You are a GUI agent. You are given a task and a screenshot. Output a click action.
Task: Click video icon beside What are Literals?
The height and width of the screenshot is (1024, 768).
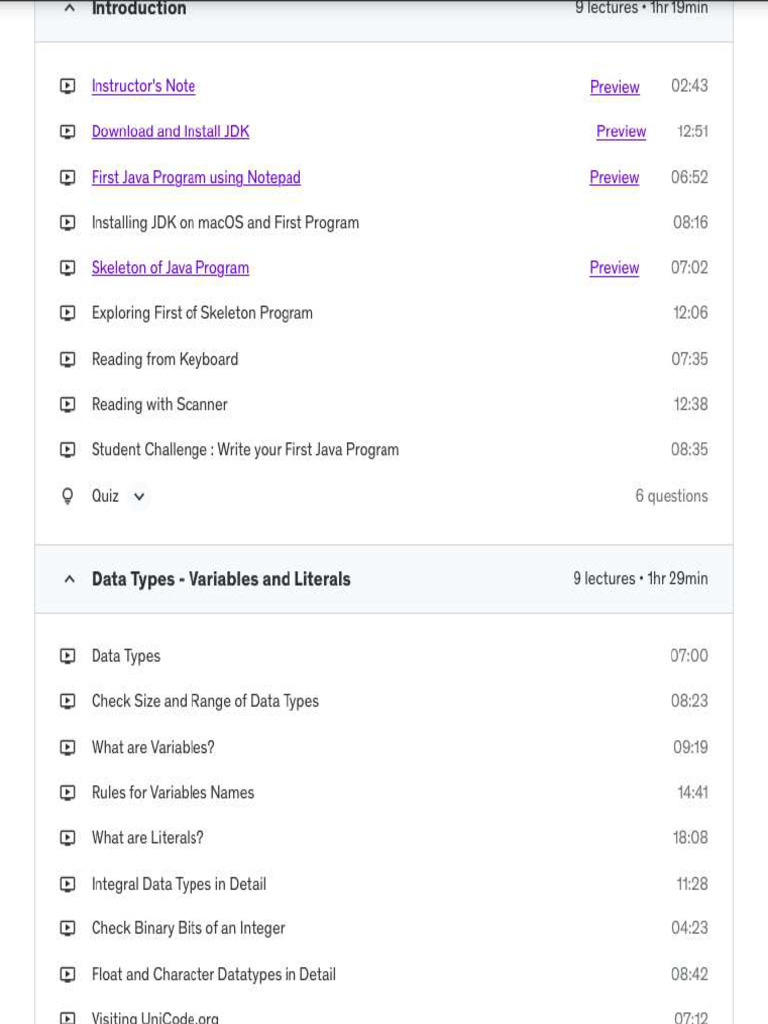[x=67, y=838]
